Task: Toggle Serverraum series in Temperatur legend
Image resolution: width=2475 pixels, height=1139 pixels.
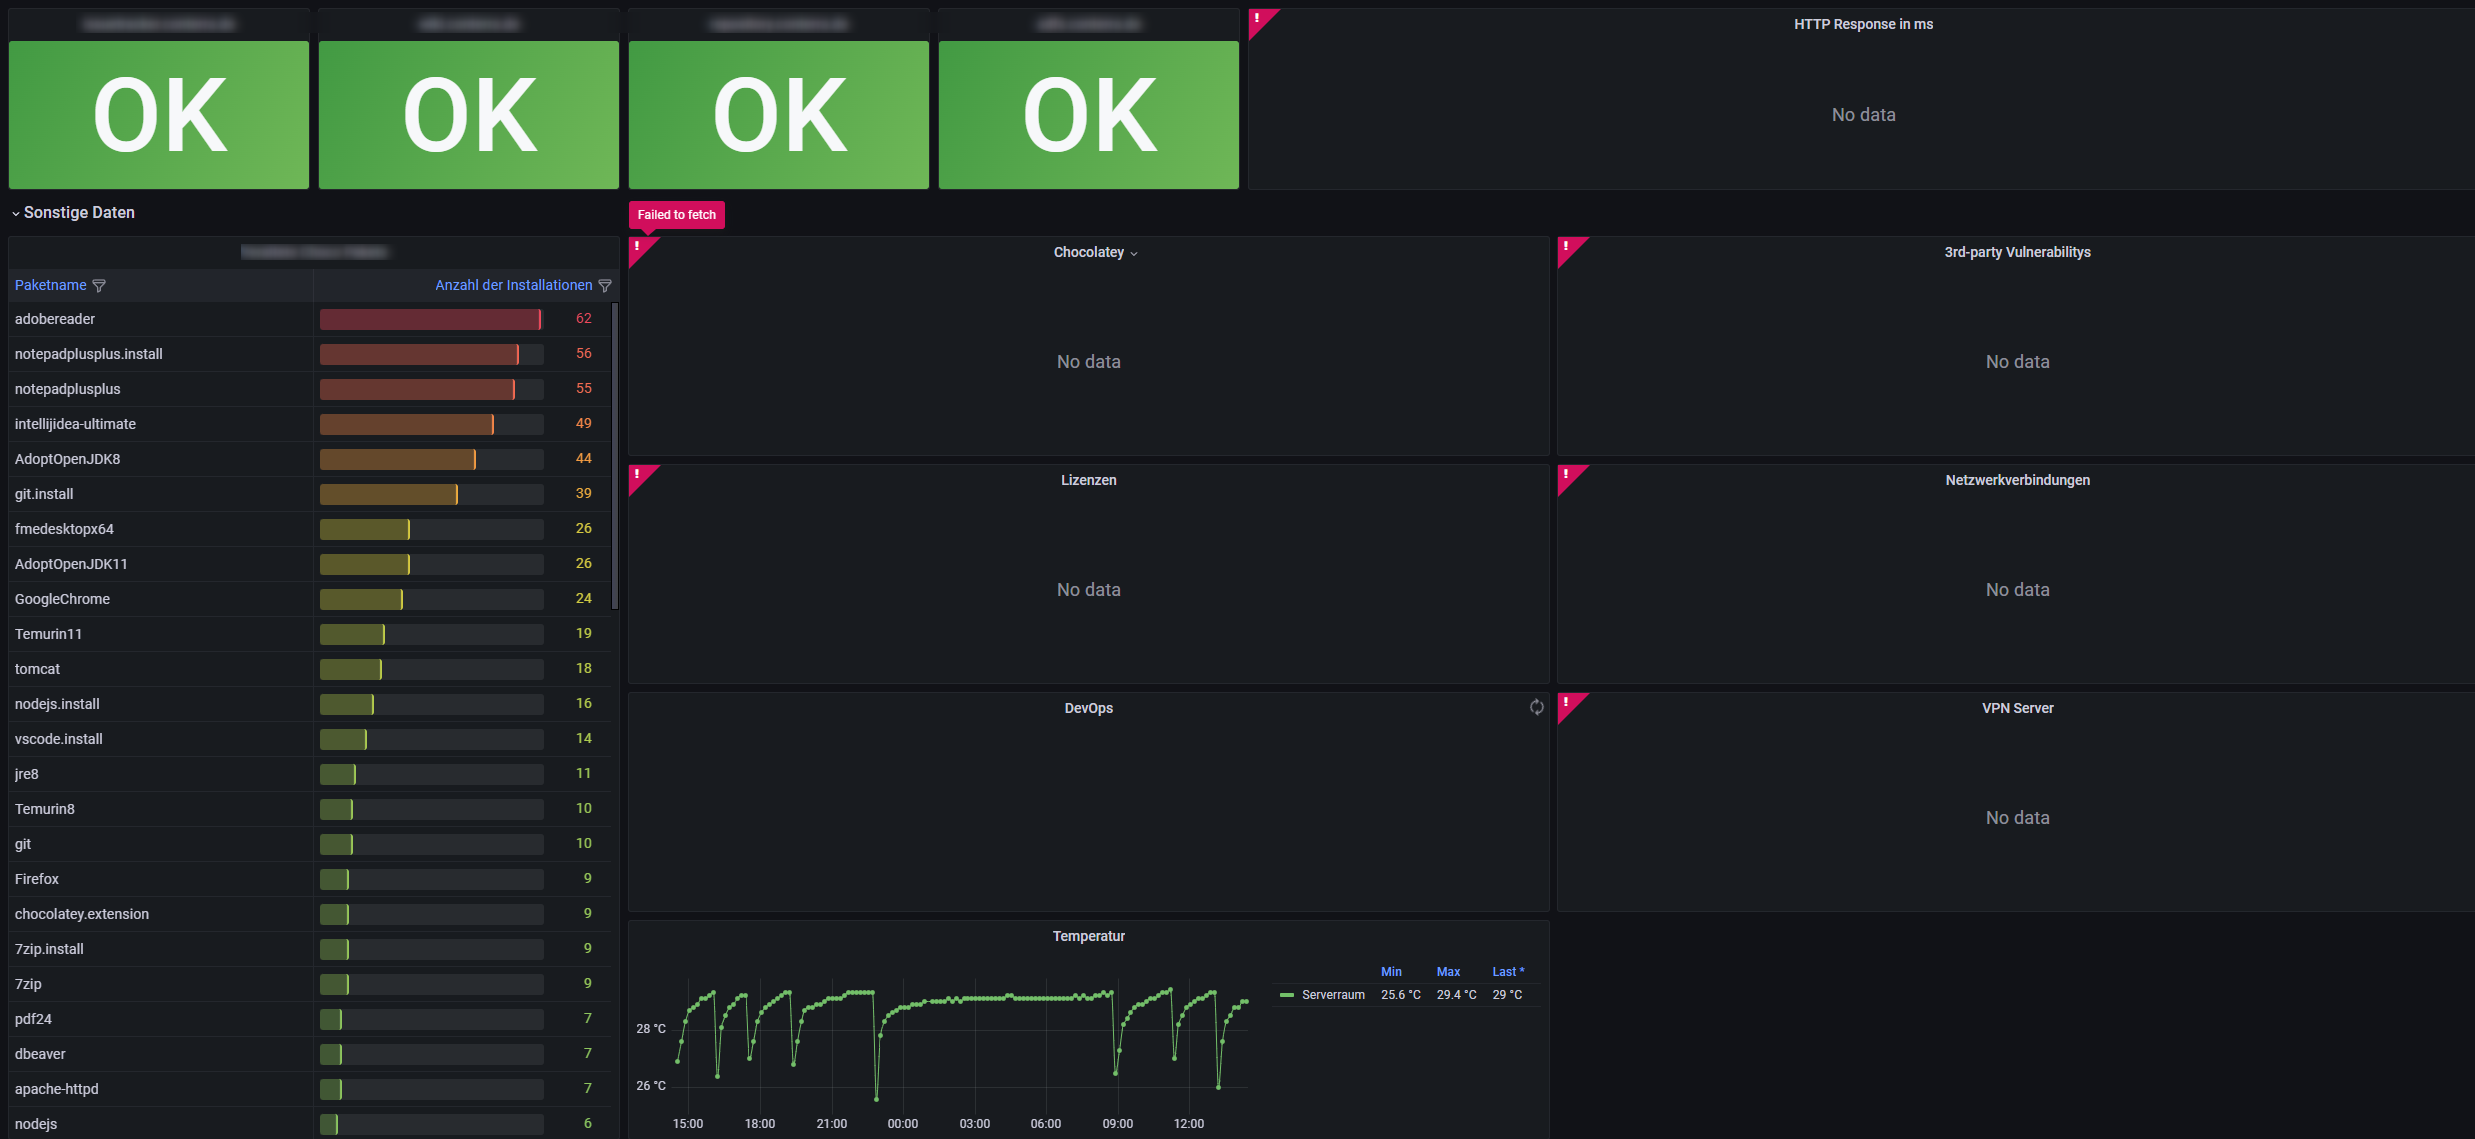Action: (1332, 995)
